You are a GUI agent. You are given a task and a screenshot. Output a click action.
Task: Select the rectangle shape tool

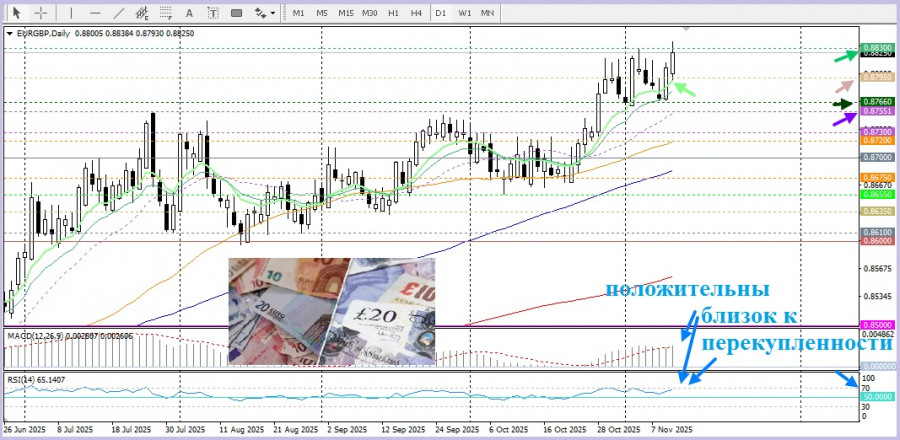click(237, 13)
